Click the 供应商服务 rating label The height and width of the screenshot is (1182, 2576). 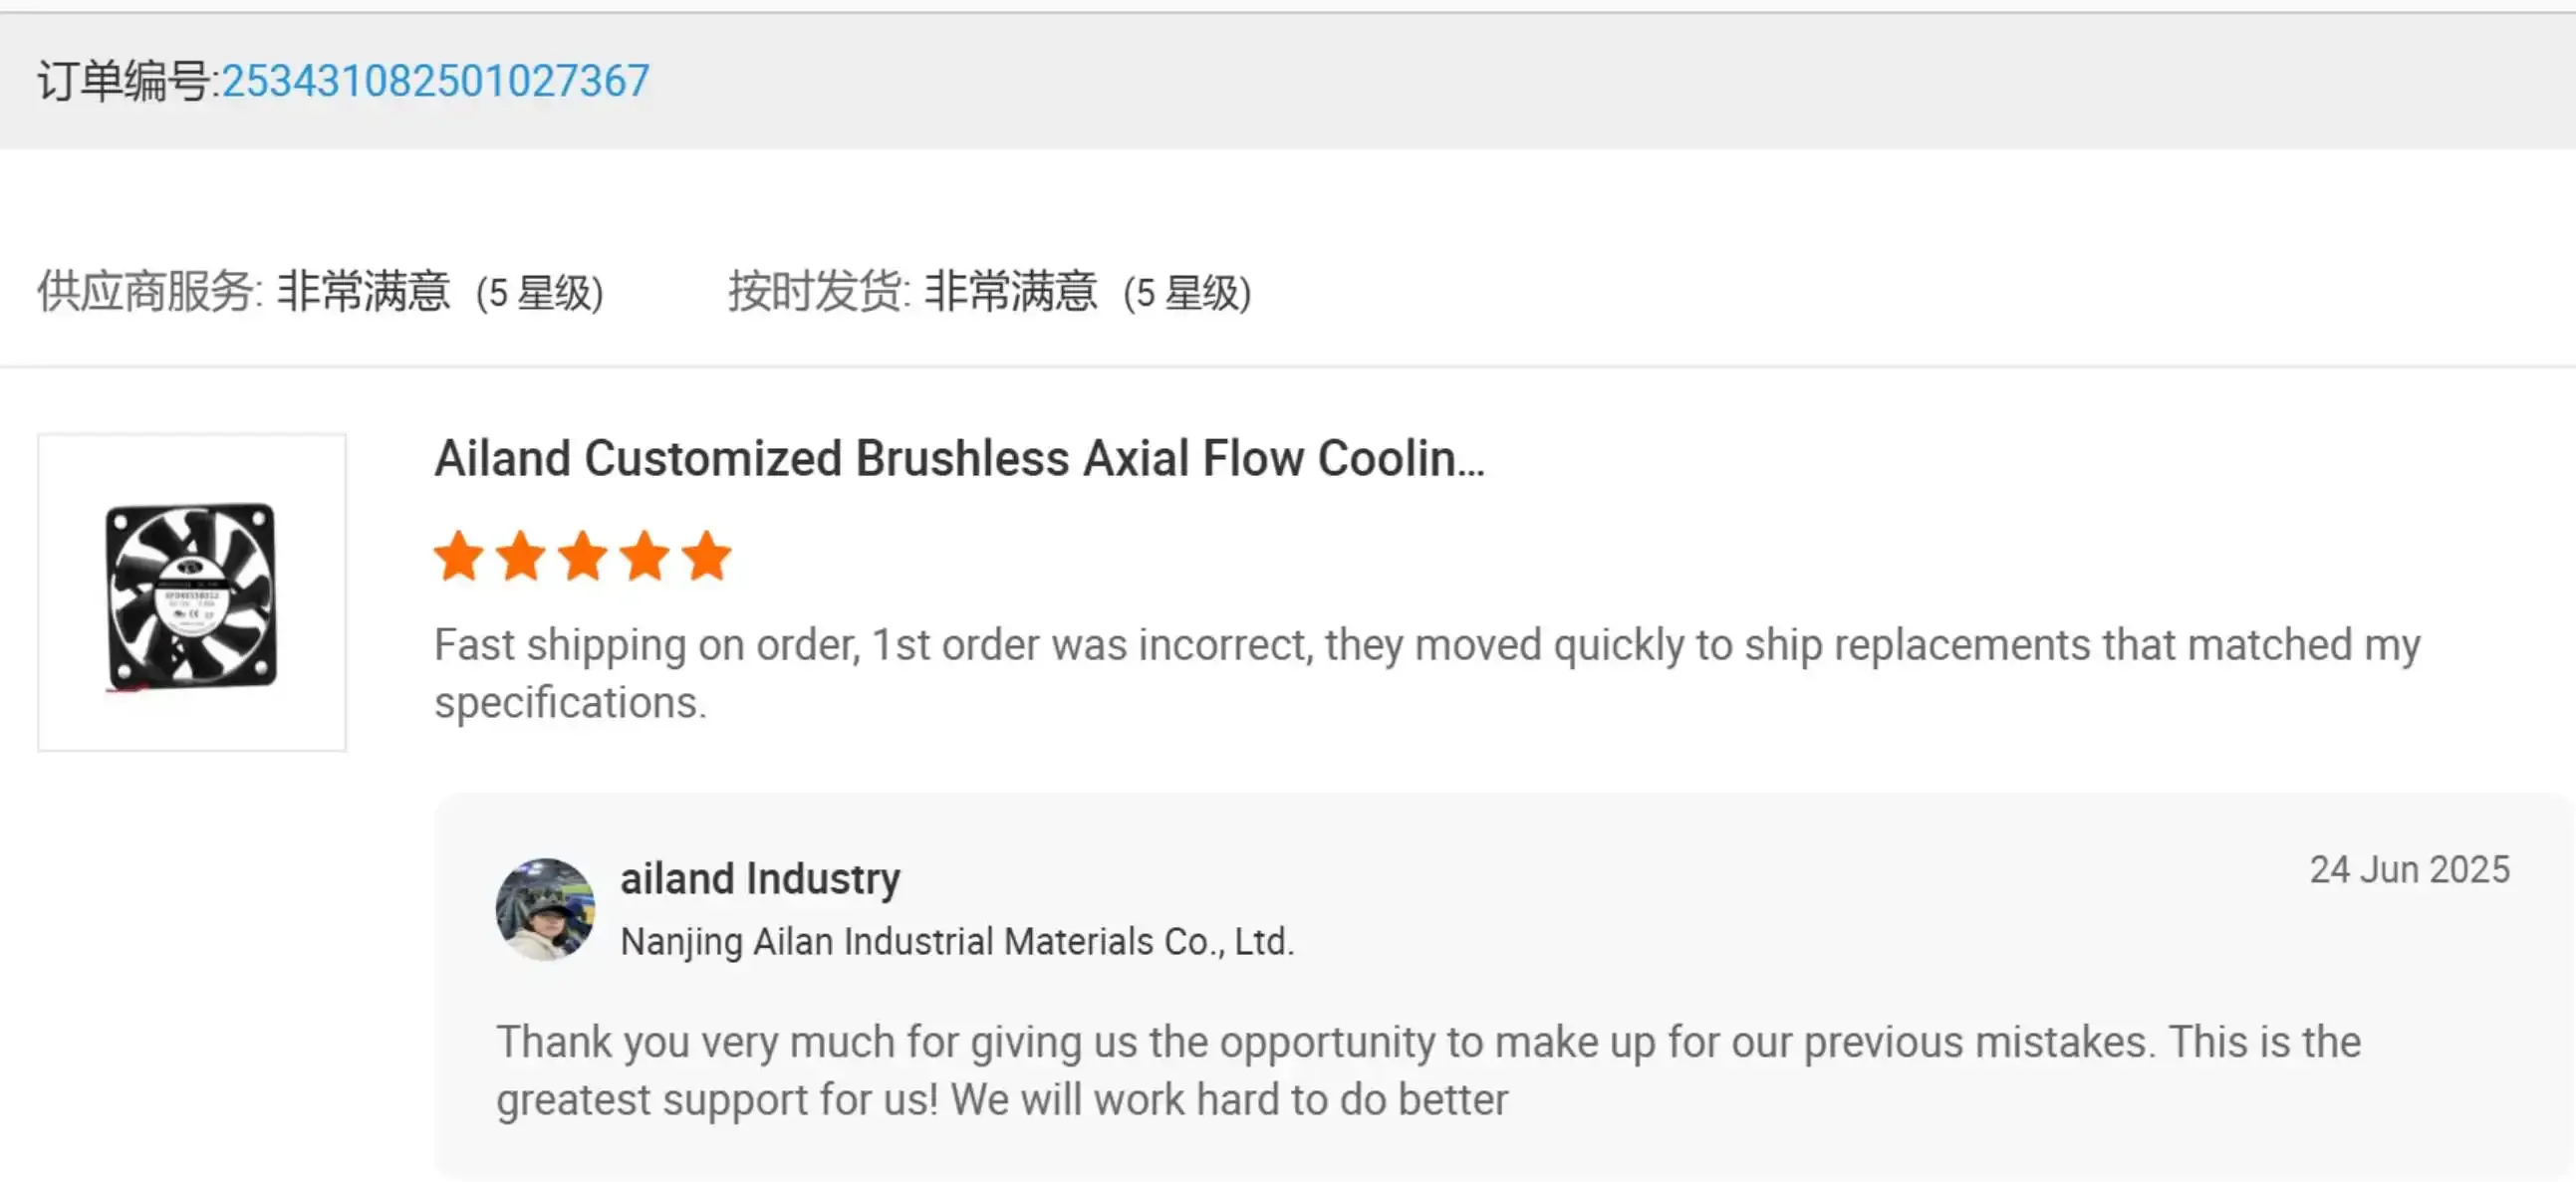point(149,292)
